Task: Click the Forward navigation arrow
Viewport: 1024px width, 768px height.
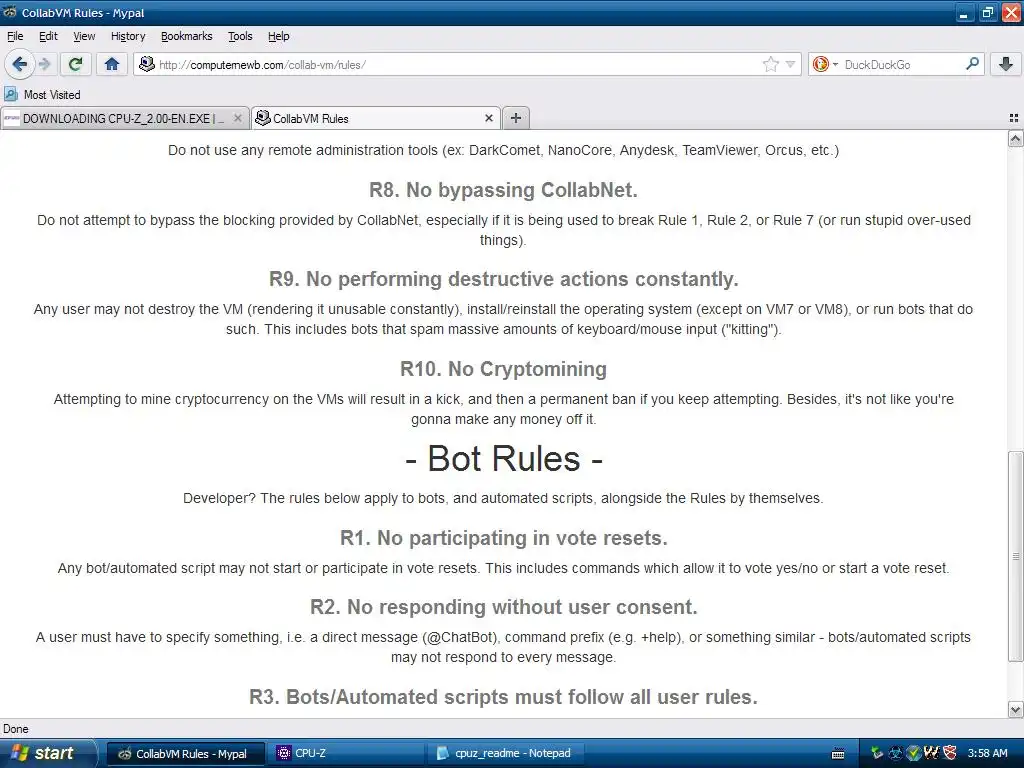Action: point(44,64)
